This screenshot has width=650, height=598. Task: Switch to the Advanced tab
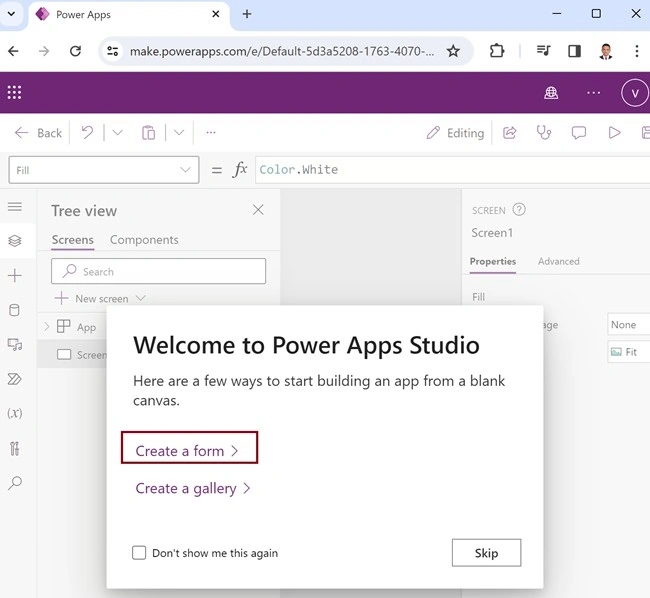coord(559,261)
